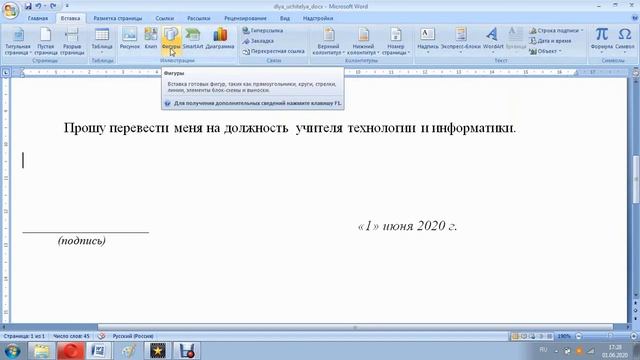The image size is (640, 360).
Task: Open the Windows Start menu
Action: tap(12, 351)
